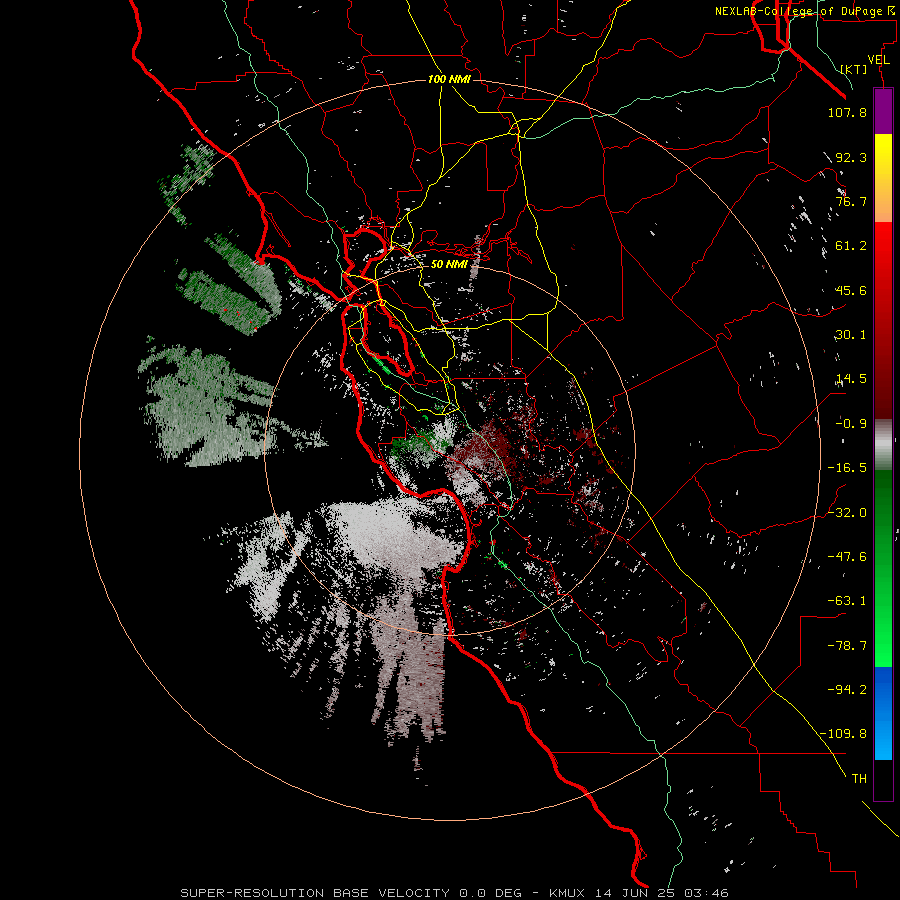
Task: Select the -63.1 legend value
Action: pyautogui.click(x=847, y=601)
